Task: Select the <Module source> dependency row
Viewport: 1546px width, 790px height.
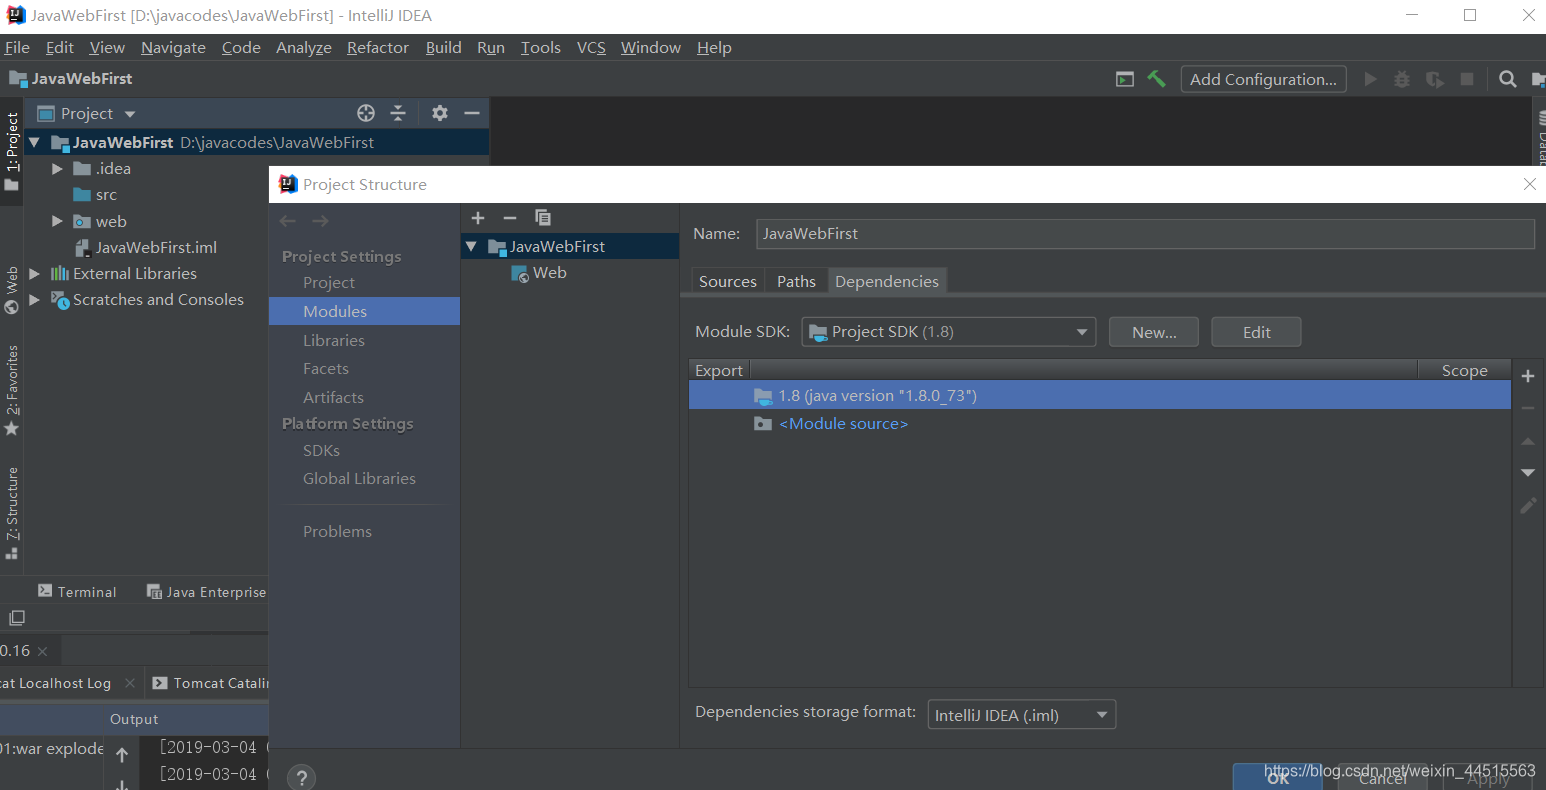Action: tap(1100, 424)
